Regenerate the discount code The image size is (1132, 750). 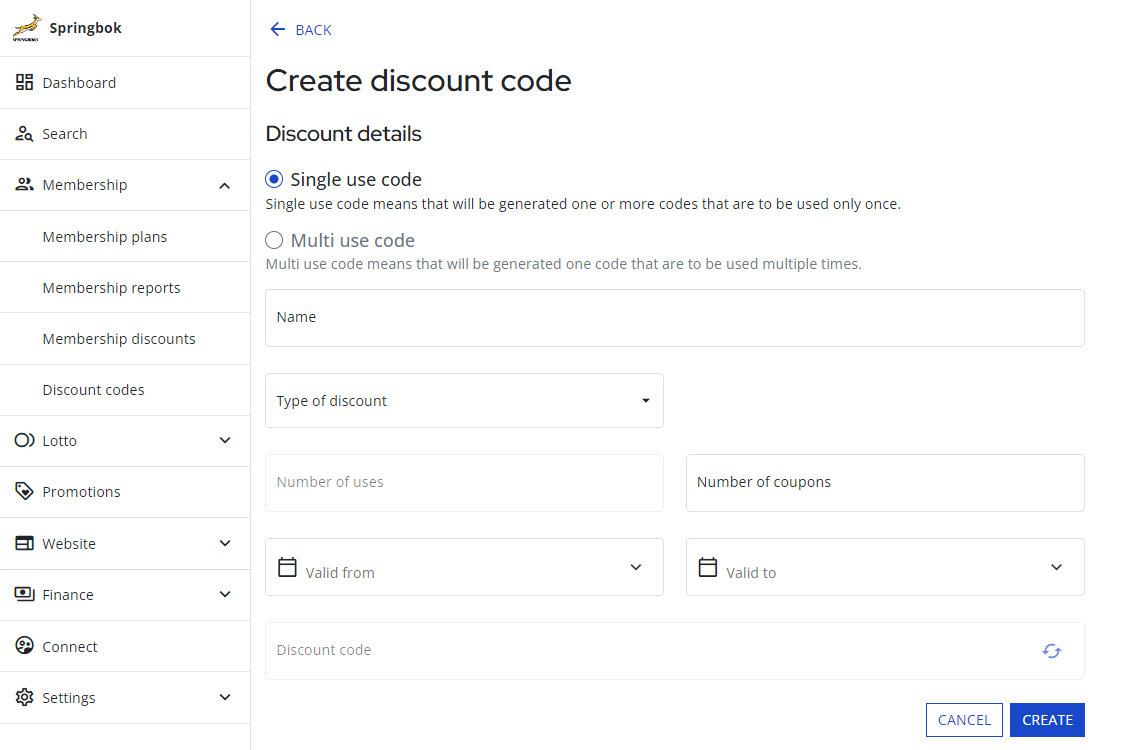(1051, 651)
